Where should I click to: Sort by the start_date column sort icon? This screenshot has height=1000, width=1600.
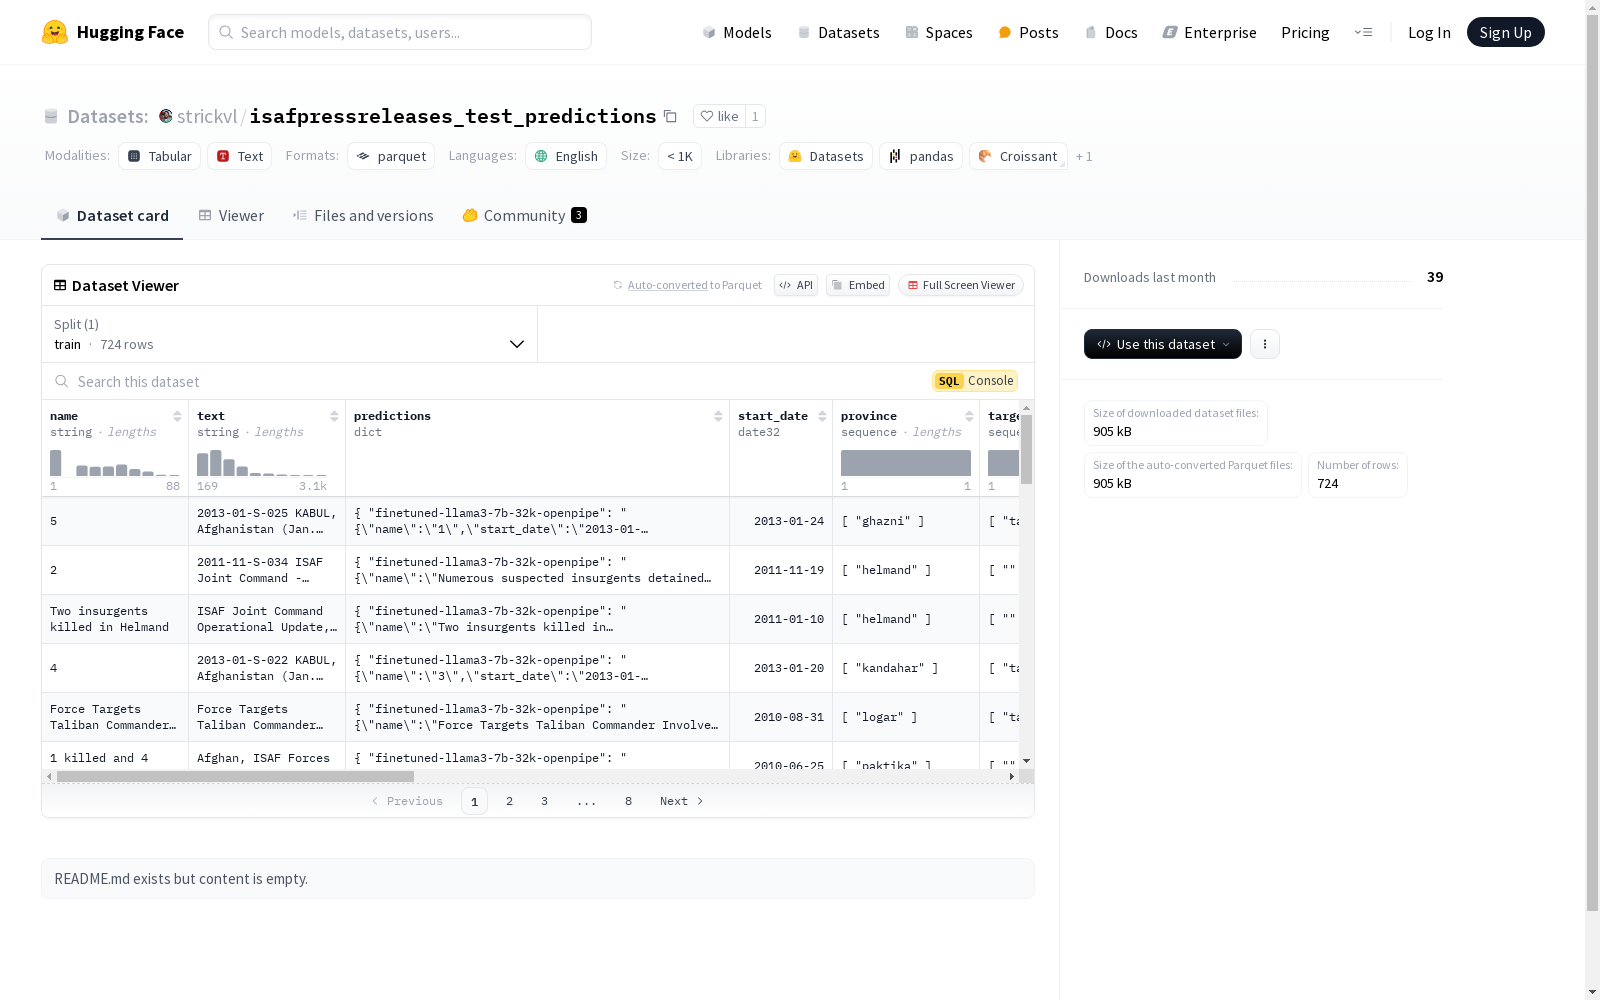822,416
